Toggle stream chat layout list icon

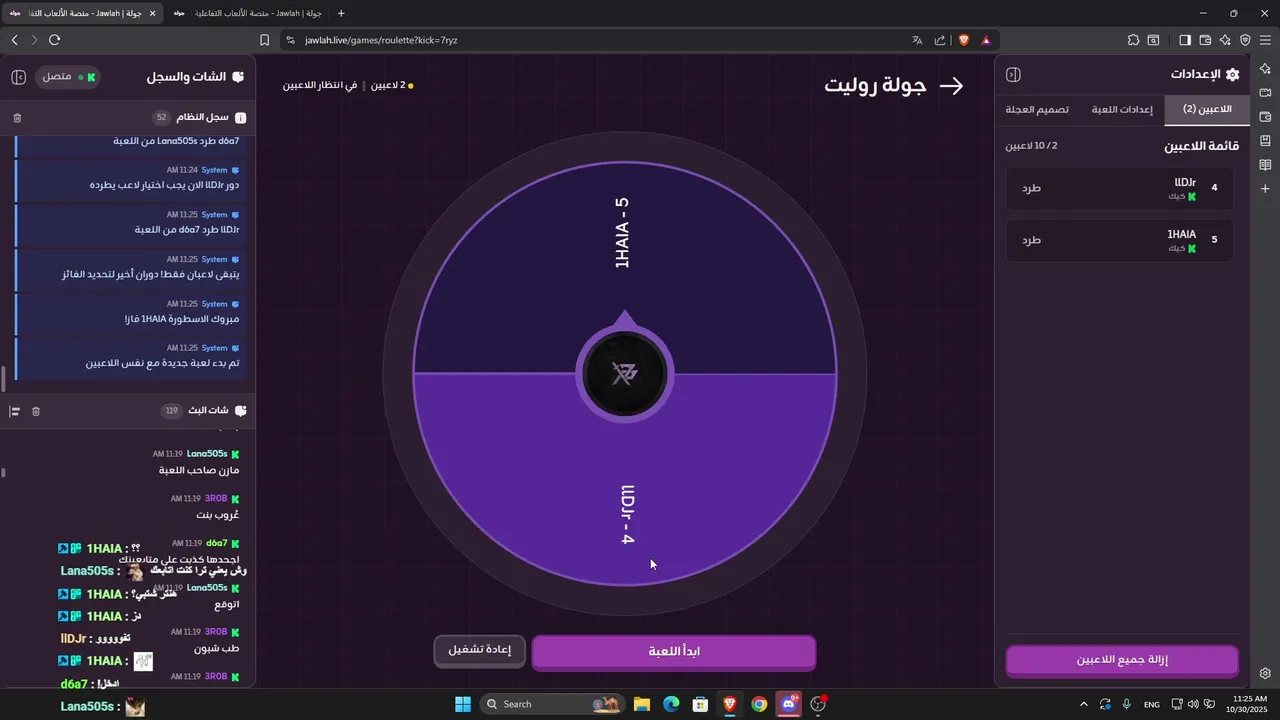click(15, 411)
